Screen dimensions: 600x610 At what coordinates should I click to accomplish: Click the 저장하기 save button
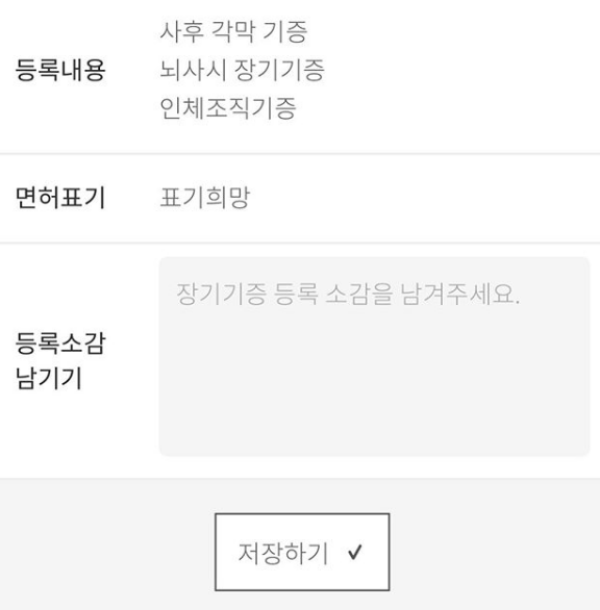(x=302, y=552)
